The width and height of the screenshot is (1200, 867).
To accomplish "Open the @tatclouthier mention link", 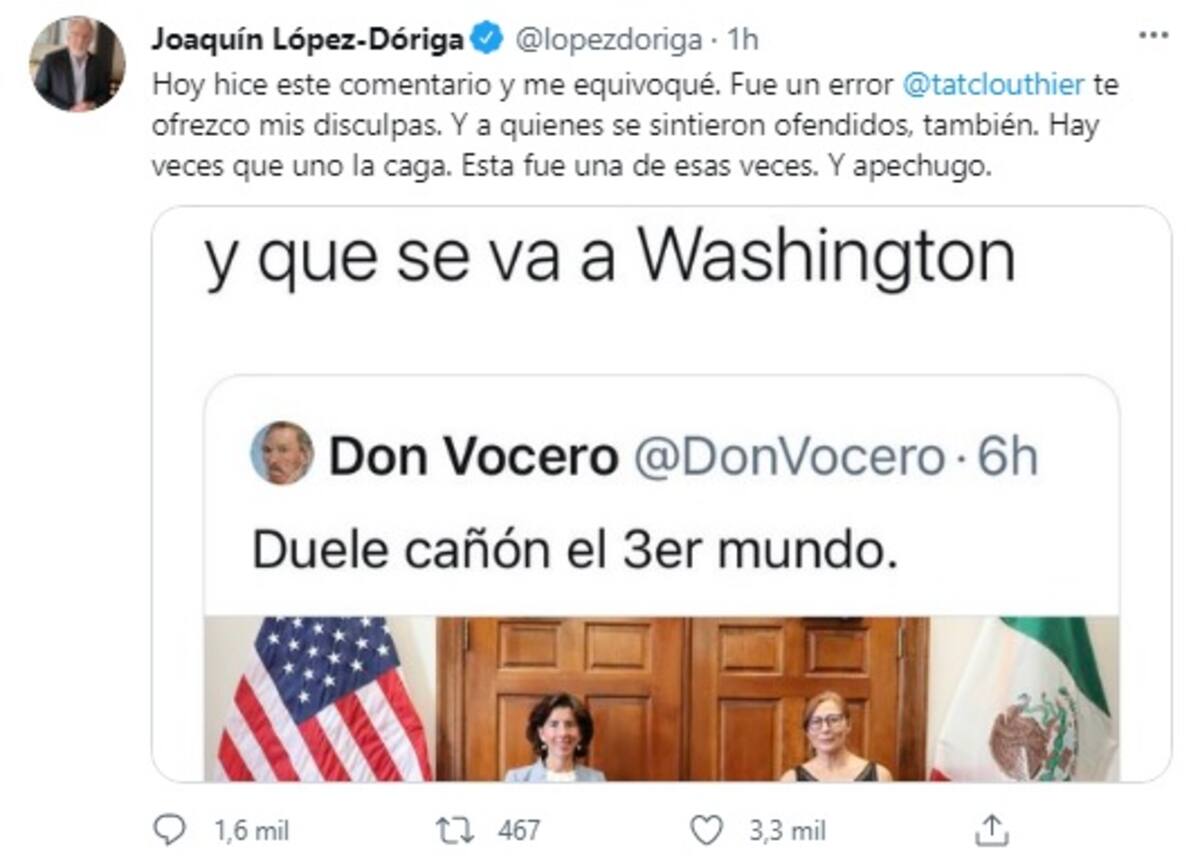I will click(994, 85).
